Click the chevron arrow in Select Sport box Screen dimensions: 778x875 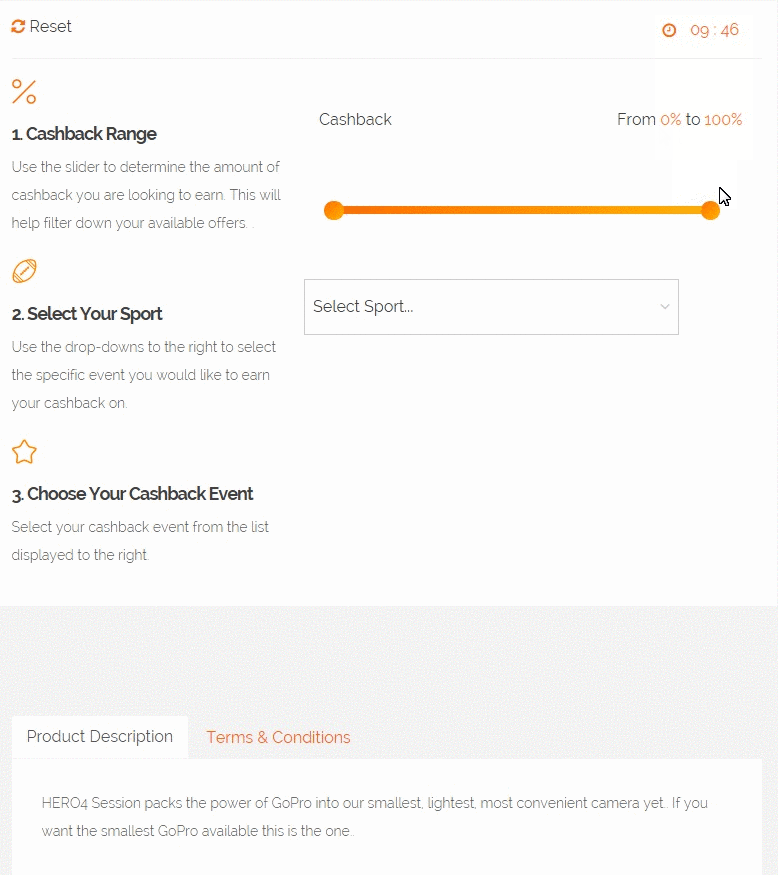[665, 307]
